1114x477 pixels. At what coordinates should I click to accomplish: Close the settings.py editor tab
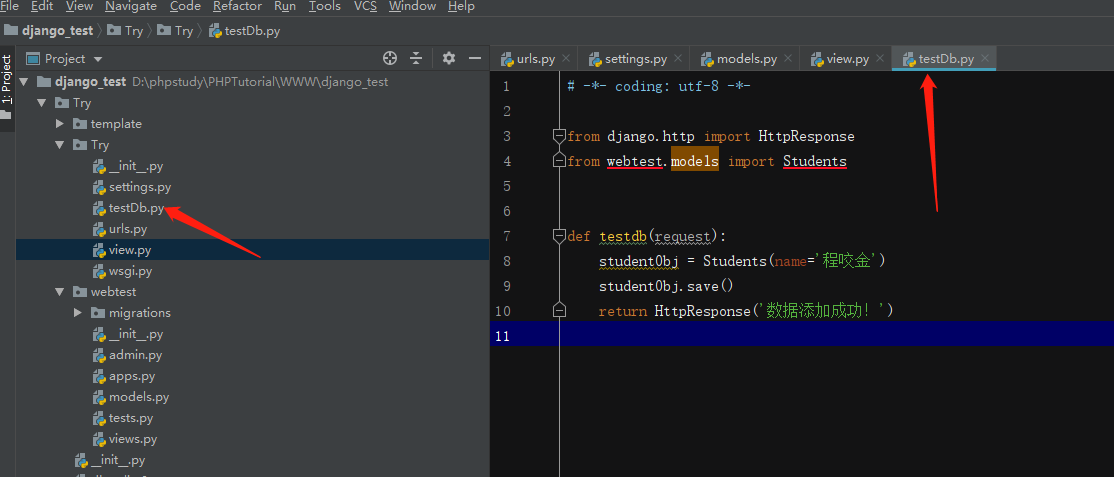678,59
